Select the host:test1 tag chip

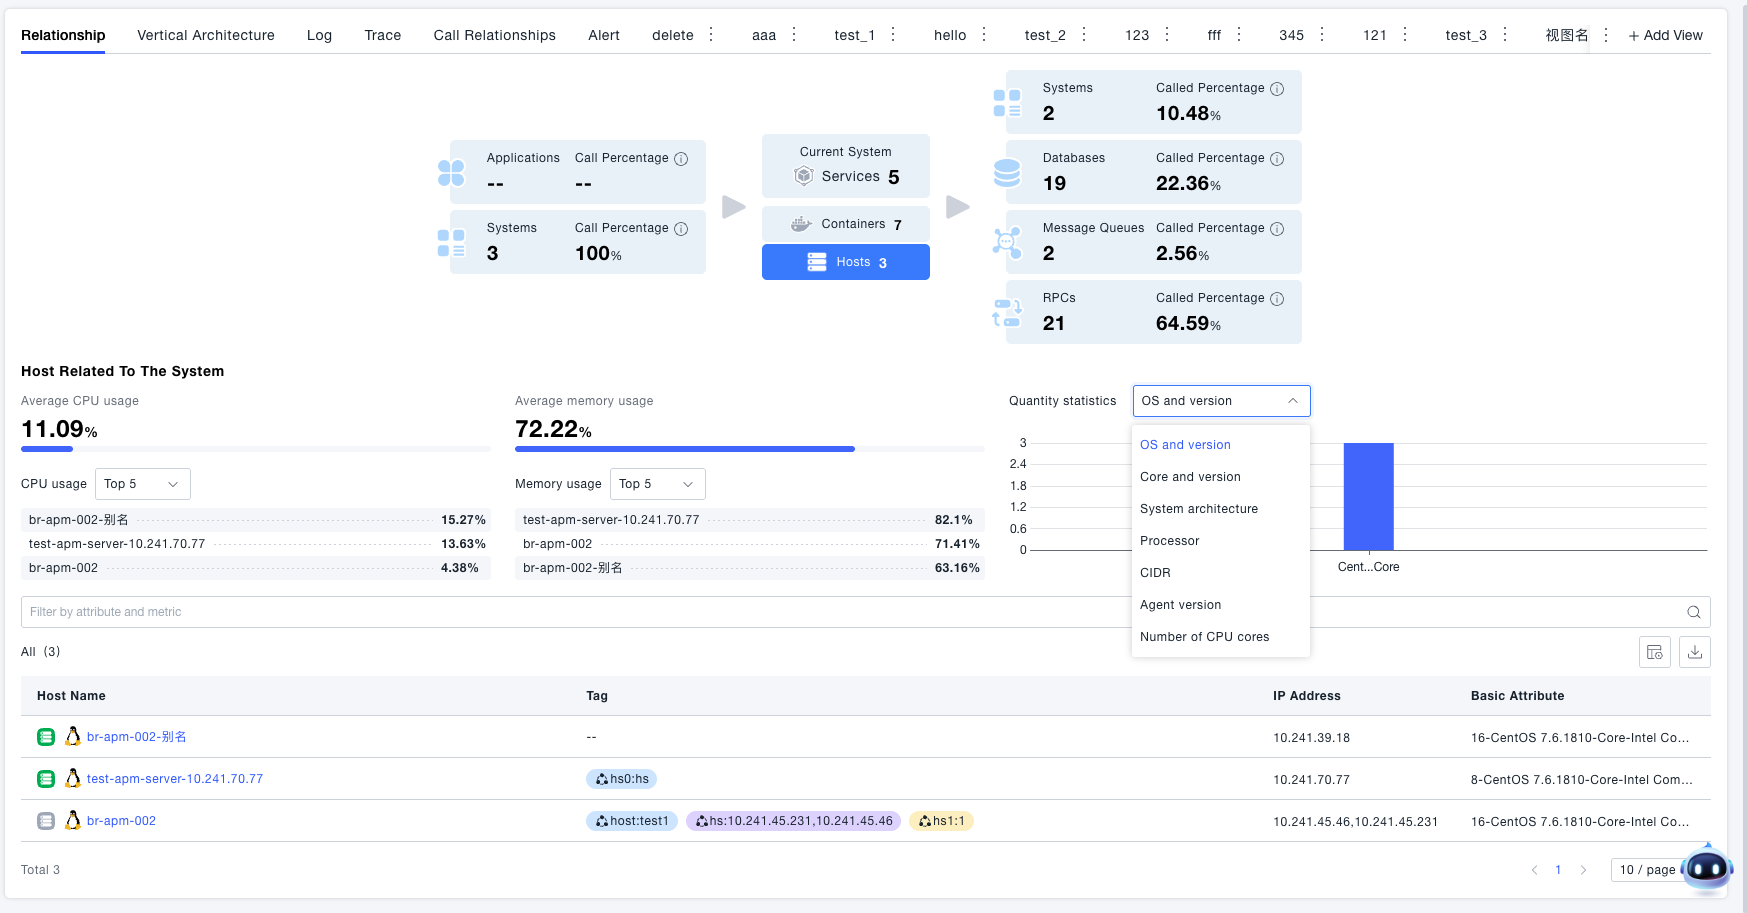point(631,821)
